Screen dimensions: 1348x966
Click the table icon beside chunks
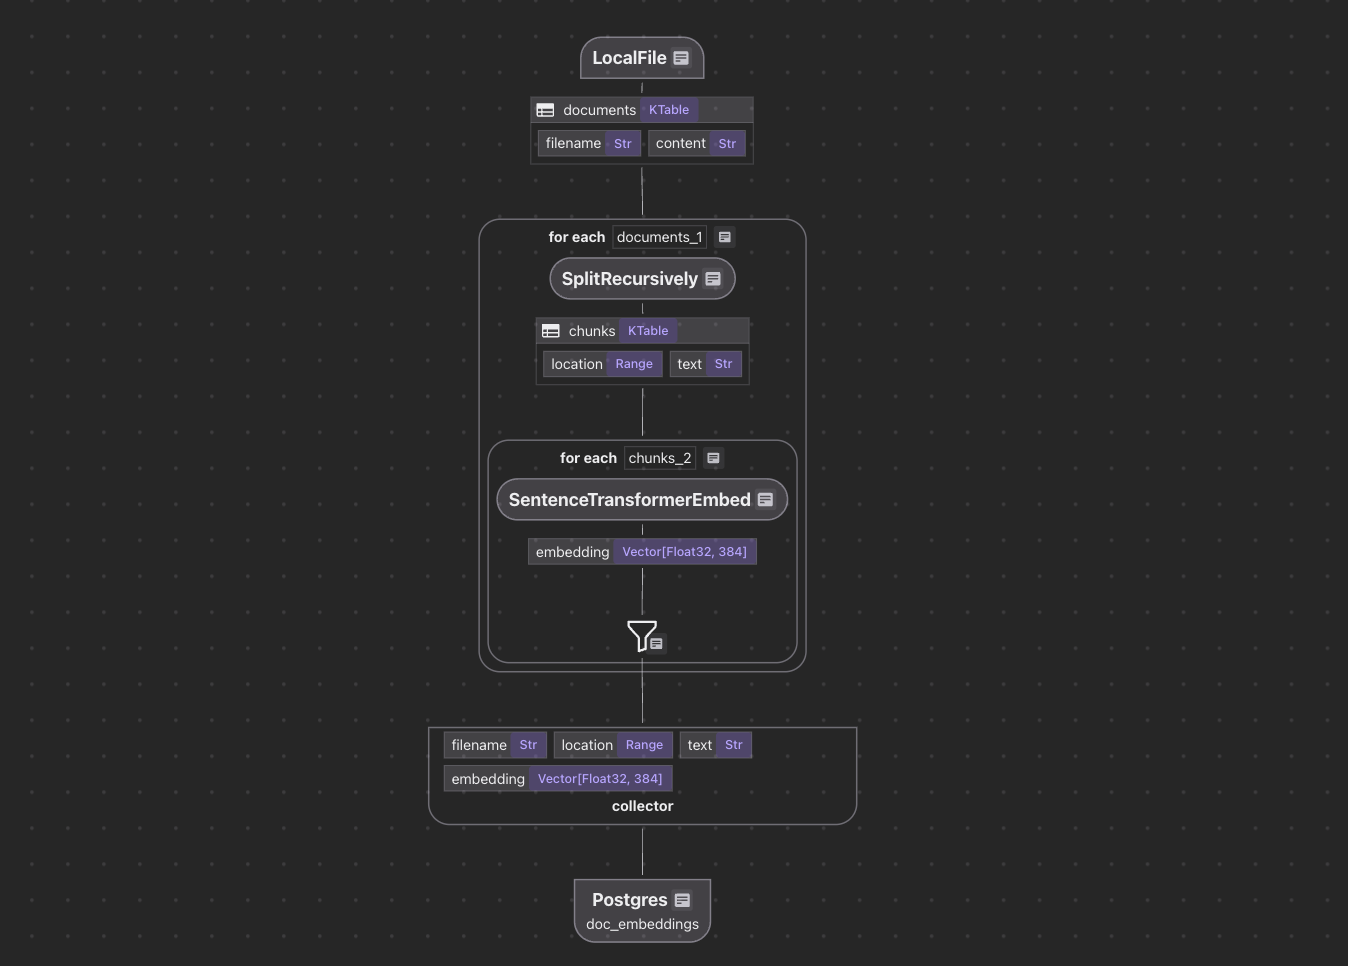(551, 331)
